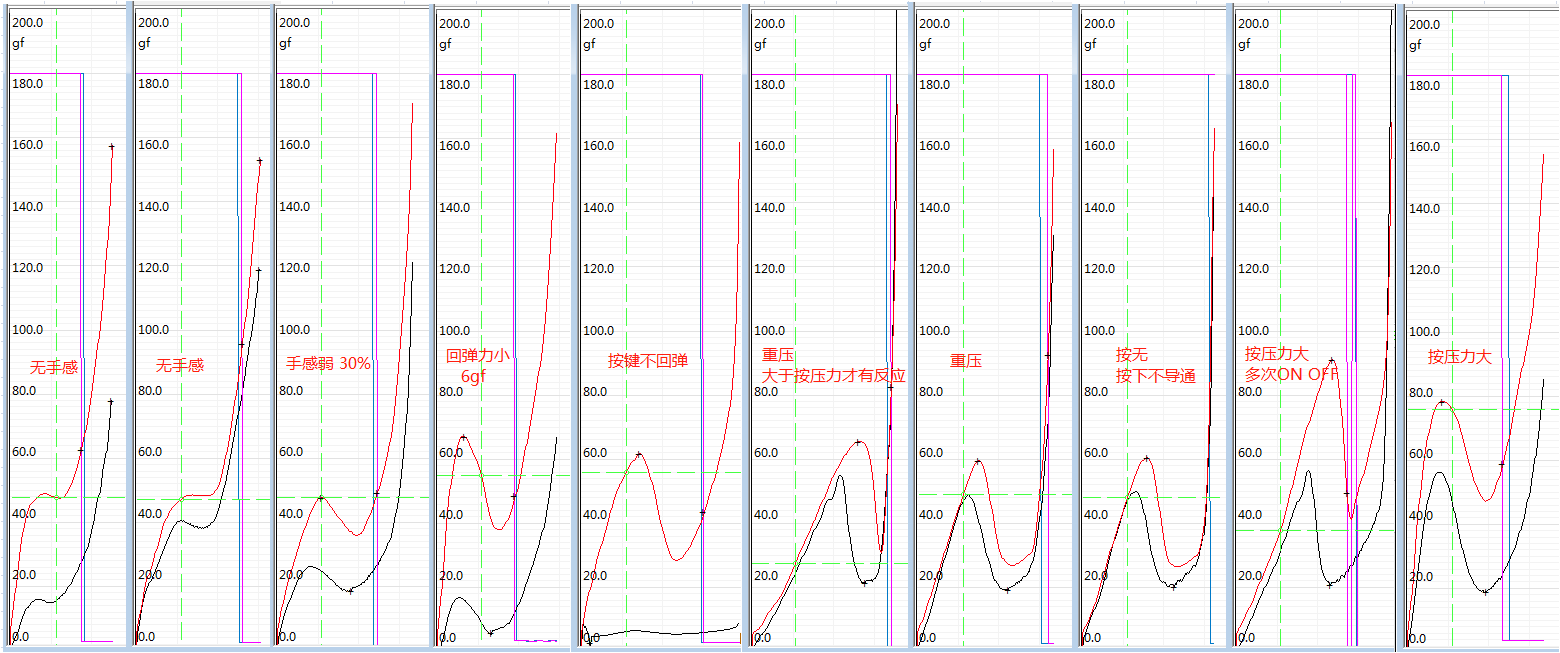This screenshot has height=653, width=1560.
Task: Select the "手感弱 30%" annotation text
Action: pyautogui.click(x=328, y=363)
